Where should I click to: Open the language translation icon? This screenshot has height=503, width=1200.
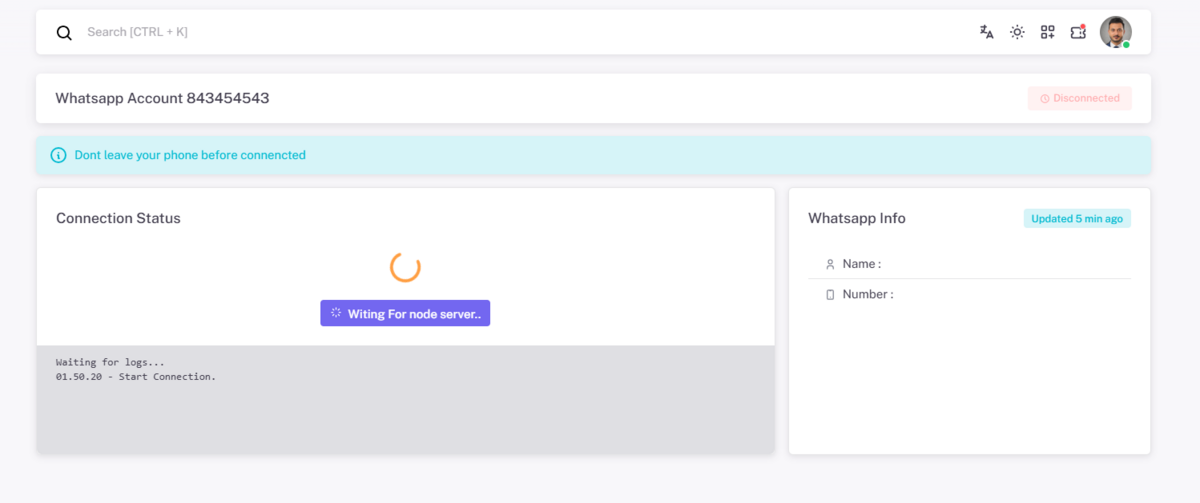click(x=987, y=32)
